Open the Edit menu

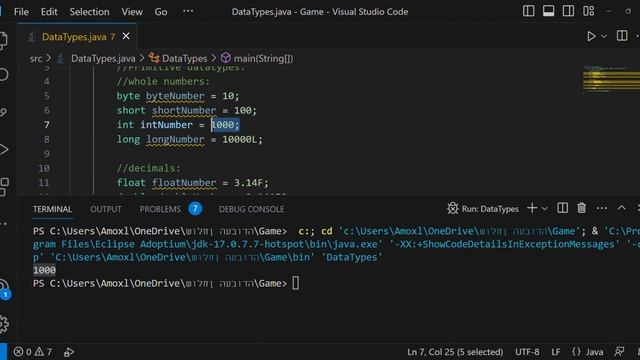49,12
